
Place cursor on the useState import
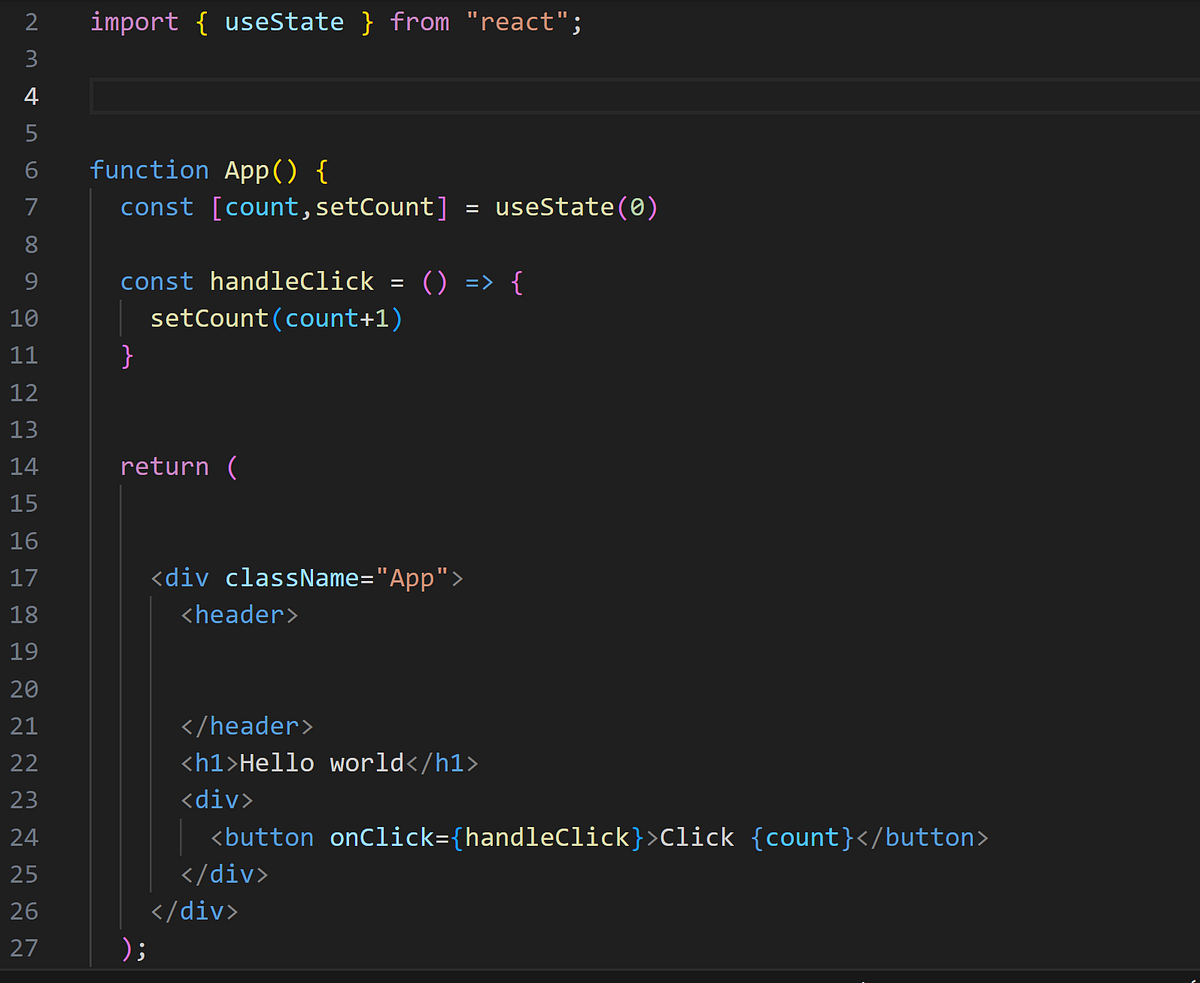pos(283,21)
